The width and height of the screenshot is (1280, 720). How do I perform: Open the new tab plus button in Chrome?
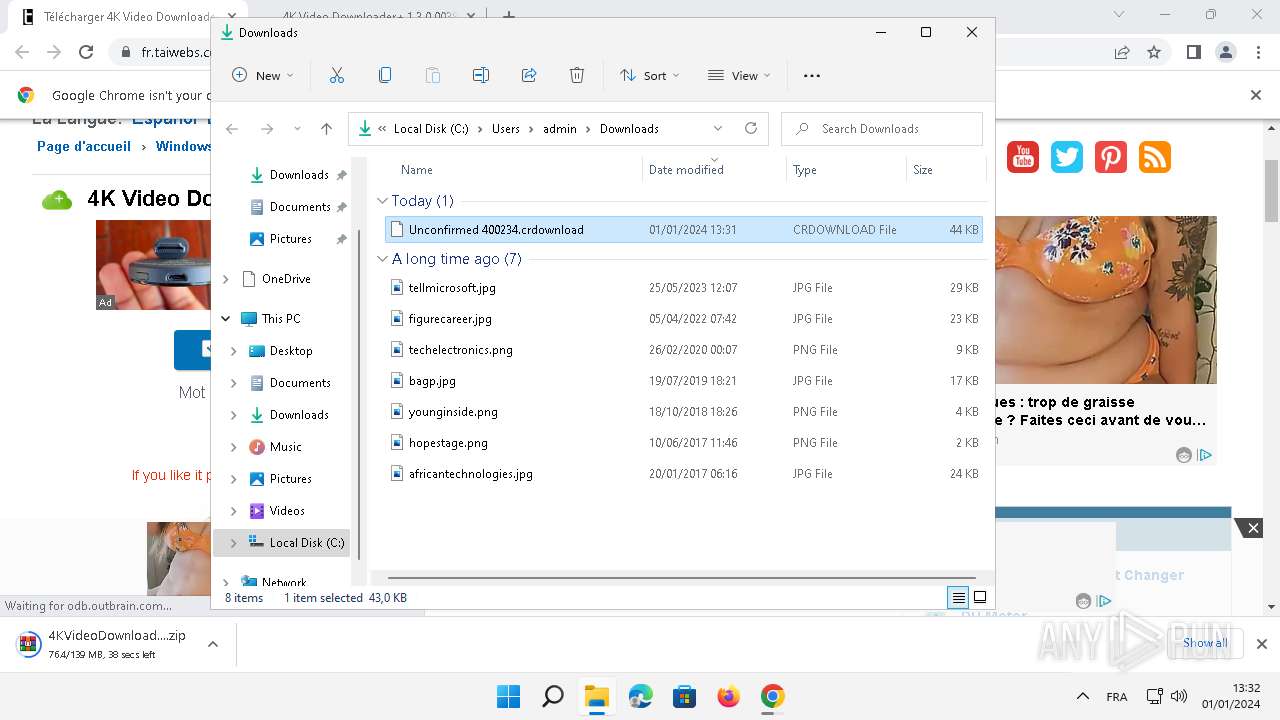coord(509,16)
